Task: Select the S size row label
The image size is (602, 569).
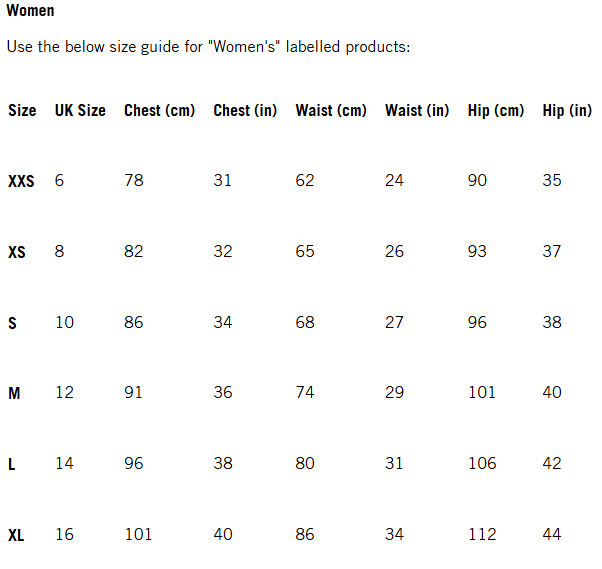Action: click(12, 324)
